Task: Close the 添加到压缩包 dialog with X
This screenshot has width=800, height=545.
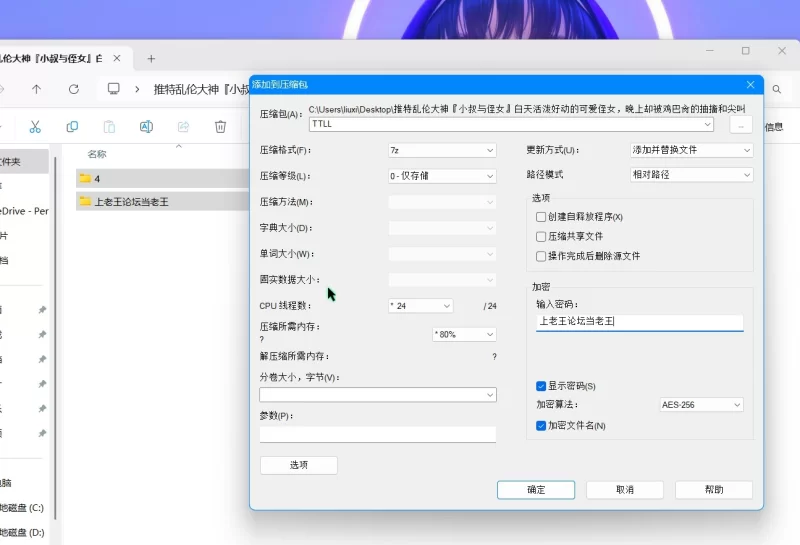Action: click(750, 85)
